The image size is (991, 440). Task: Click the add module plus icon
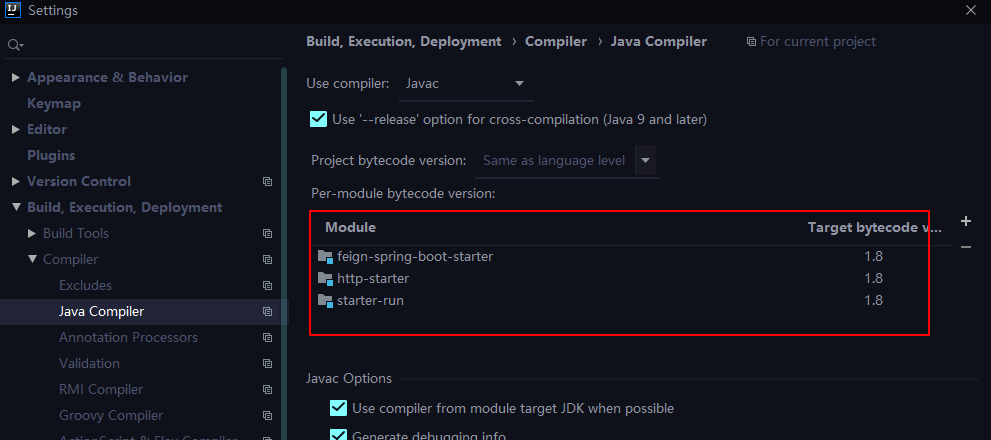tap(965, 221)
